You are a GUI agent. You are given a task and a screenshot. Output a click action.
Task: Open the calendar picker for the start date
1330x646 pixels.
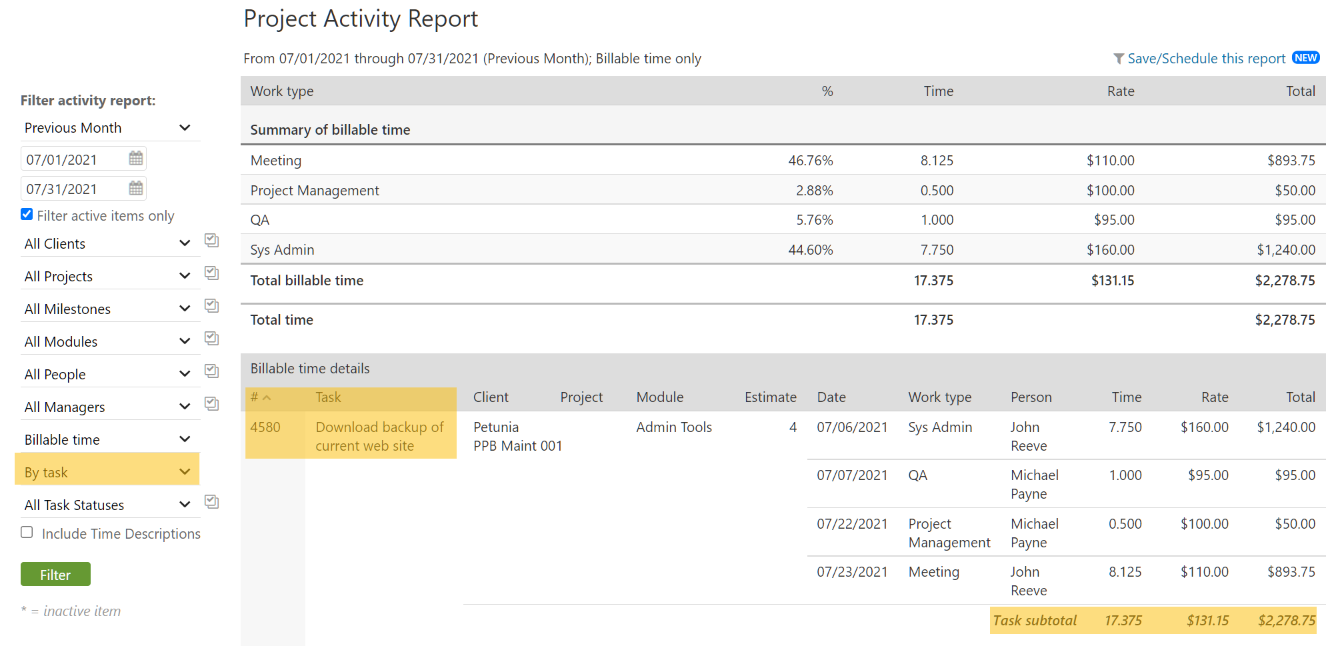pyautogui.click(x=135, y=158)
